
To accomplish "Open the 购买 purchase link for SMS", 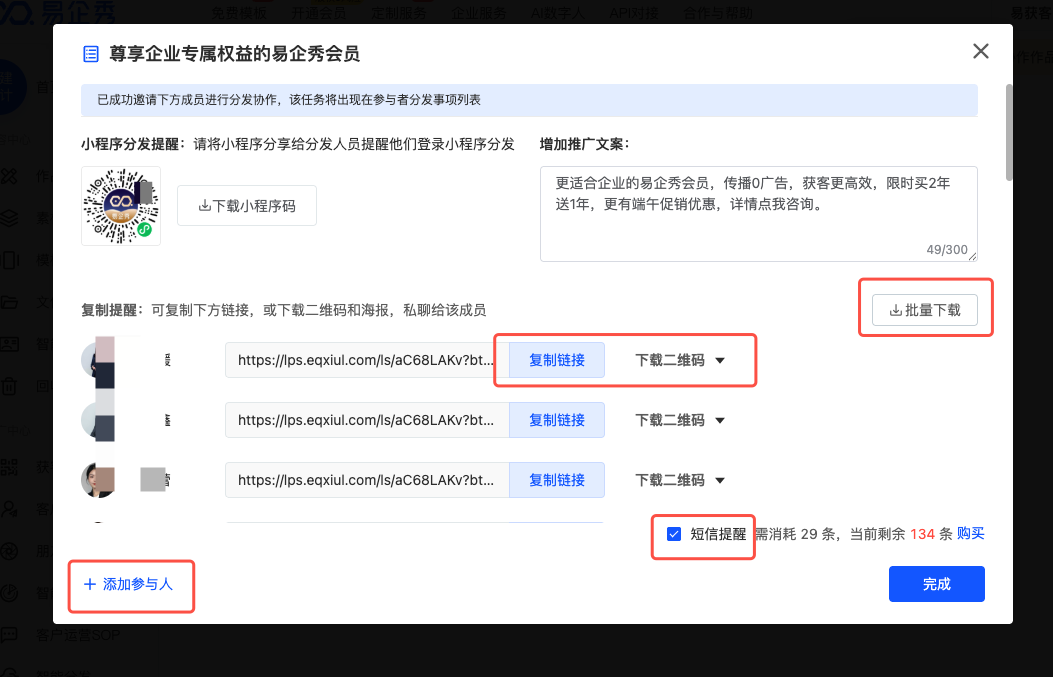I will pos(970,533).
